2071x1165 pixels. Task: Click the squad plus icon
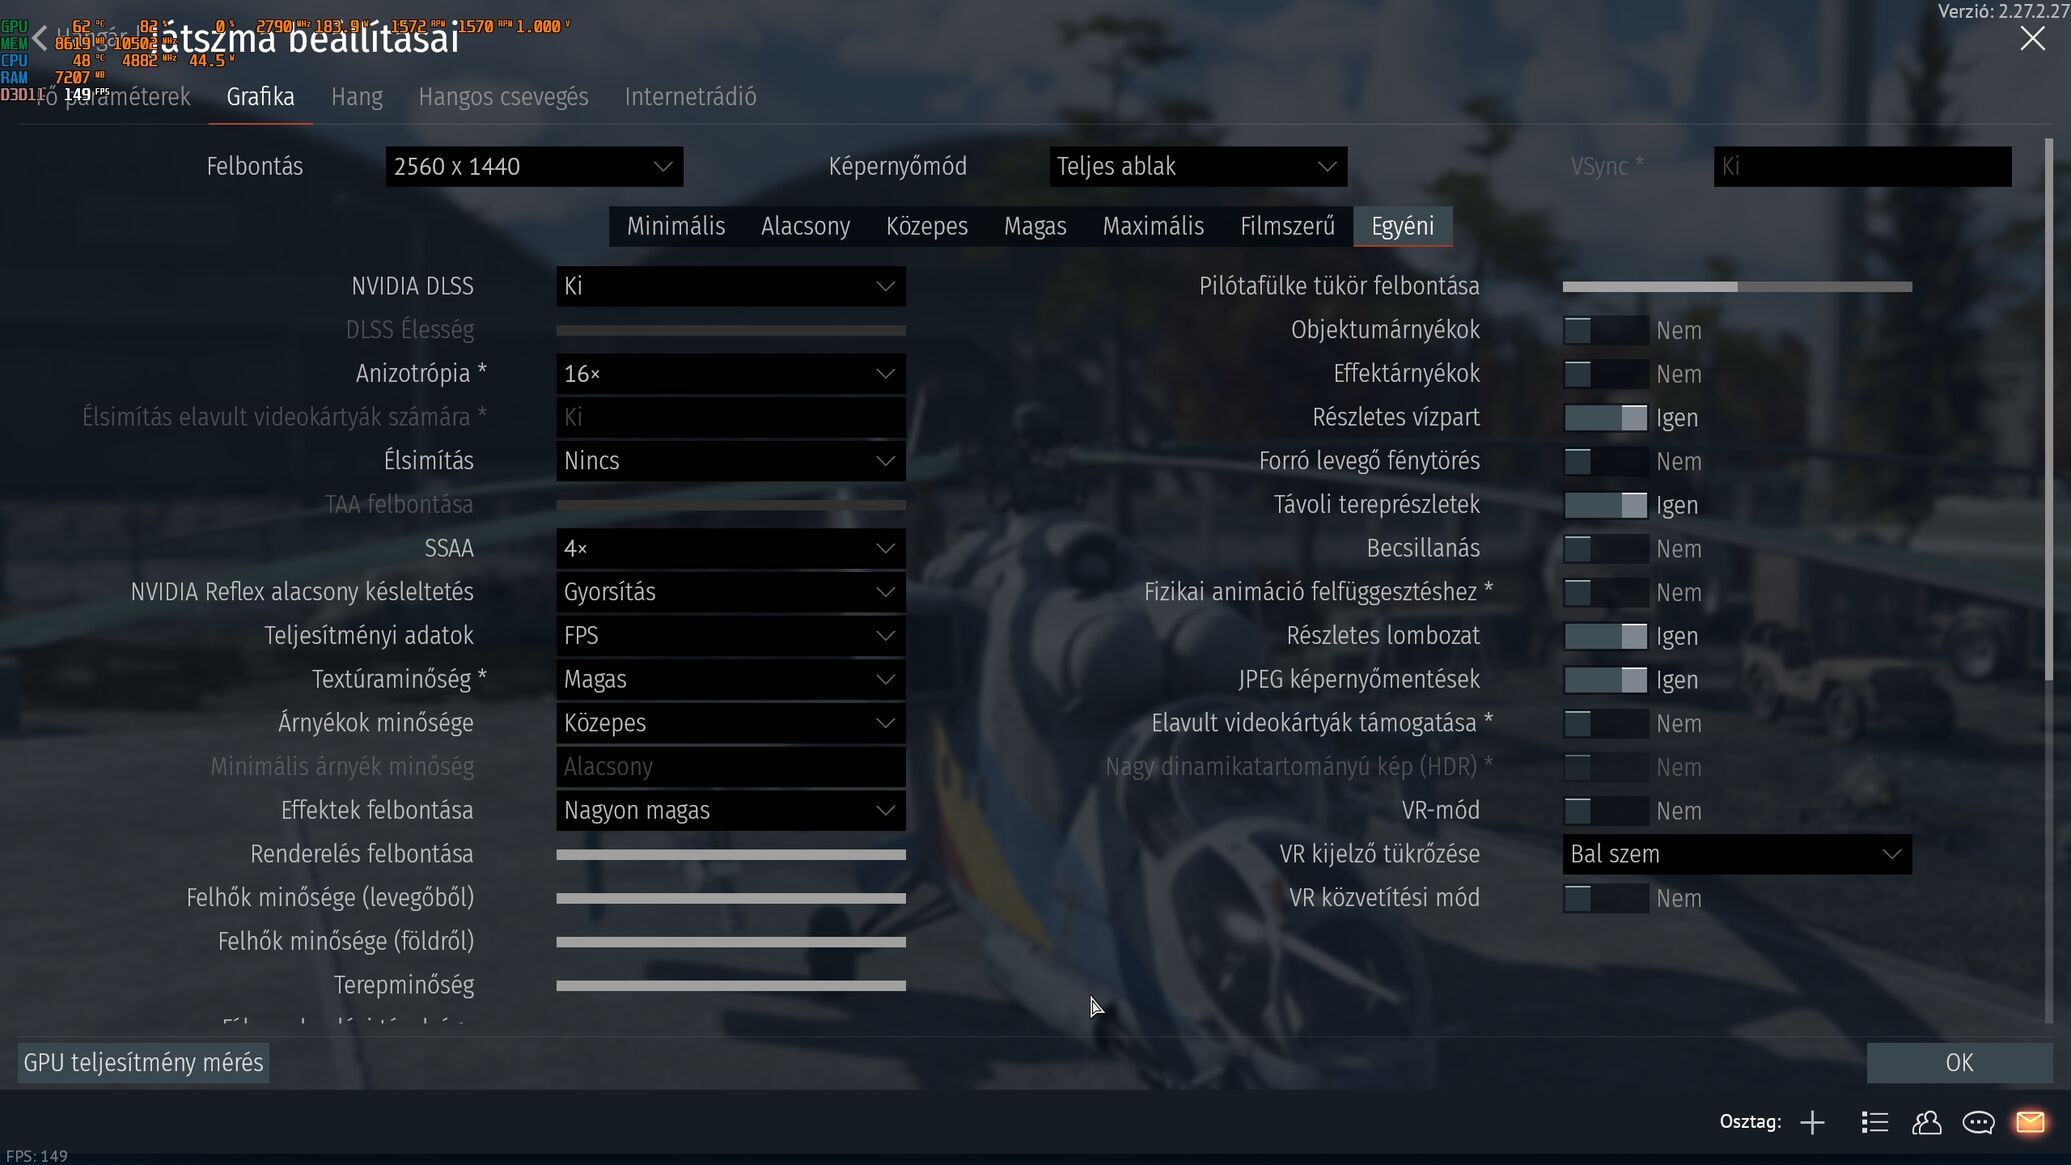(1812, 1122)
